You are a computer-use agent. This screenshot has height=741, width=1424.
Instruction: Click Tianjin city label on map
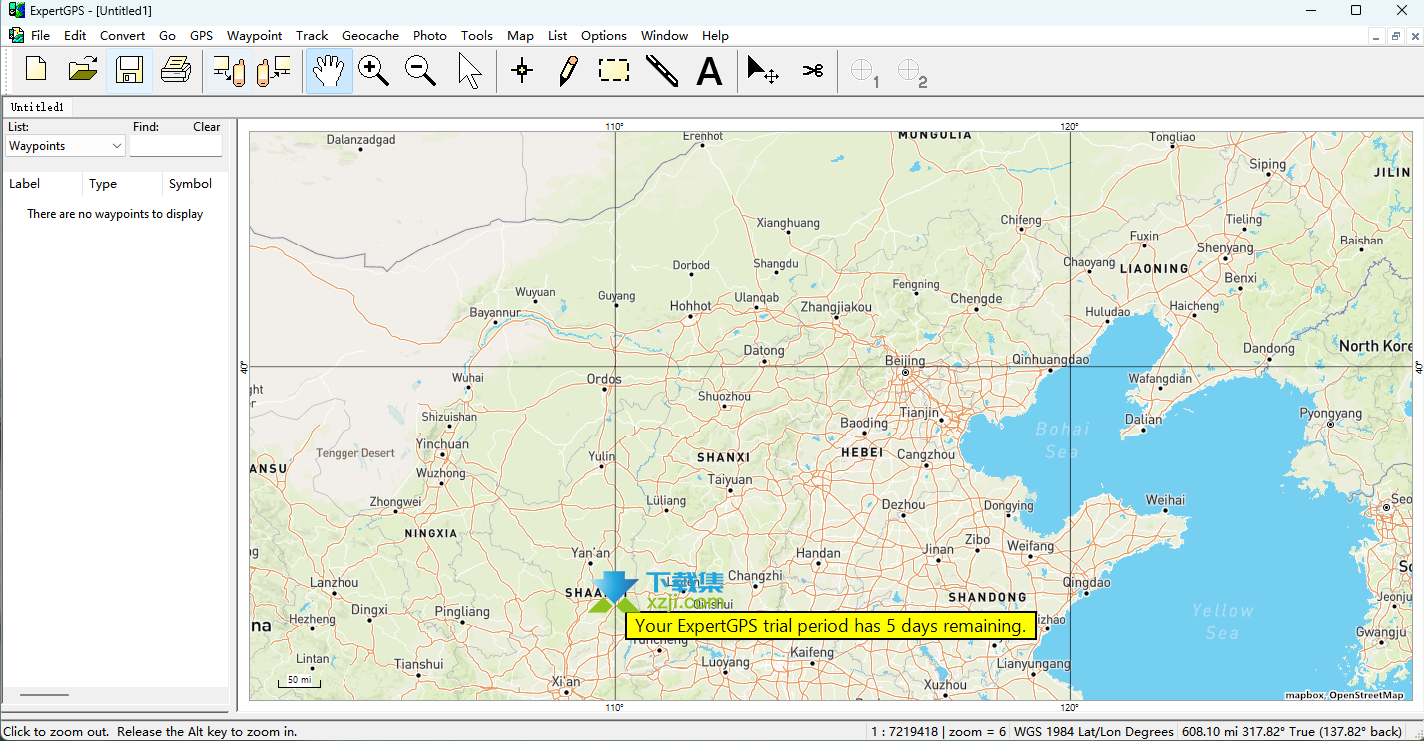click(x=920, y=412)
